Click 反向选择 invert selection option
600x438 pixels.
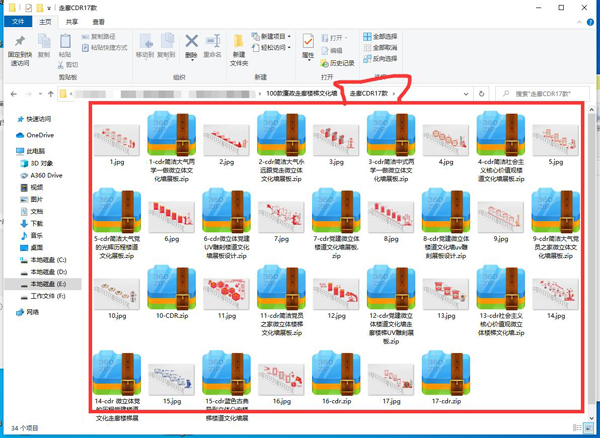click(x=384, y=58)
